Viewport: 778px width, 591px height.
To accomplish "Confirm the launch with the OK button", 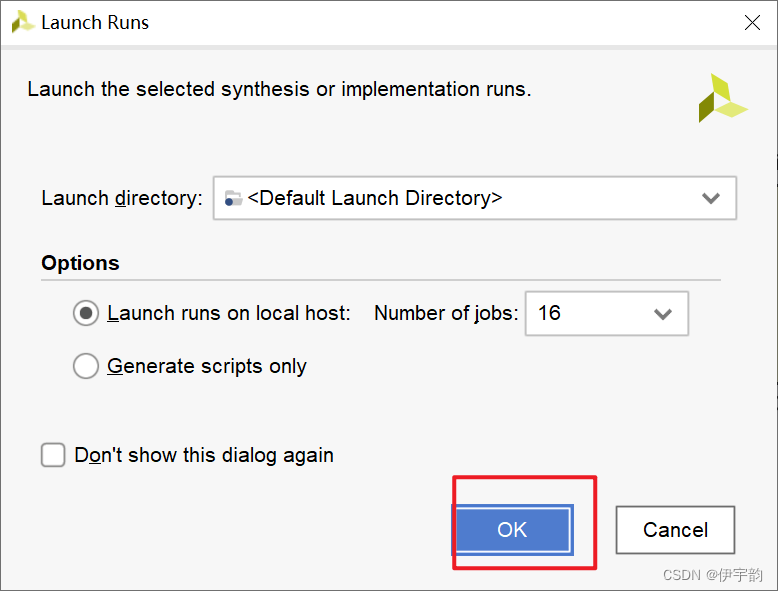I will [x=513, y=529].
